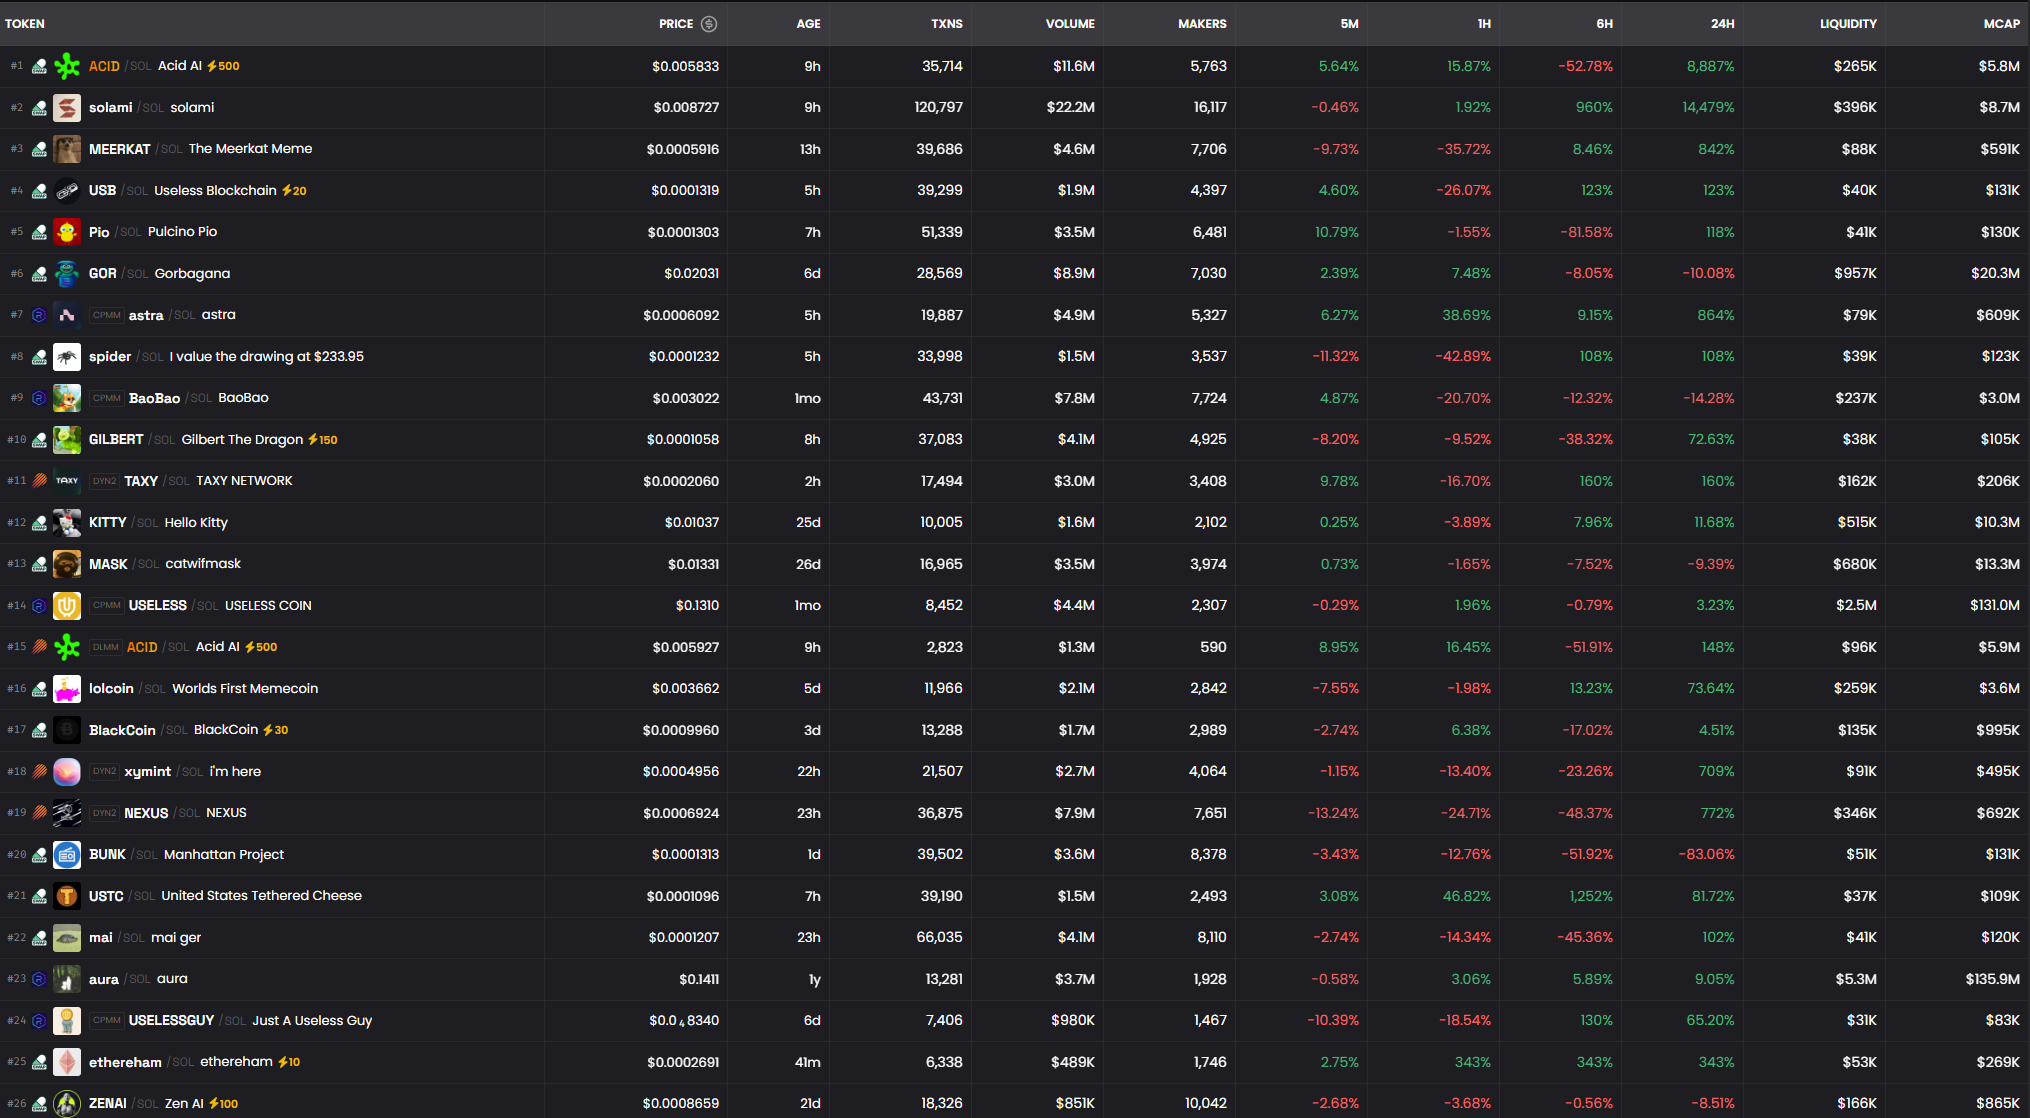This screenshot has height=1118, width=2030.
Task: Click the CPMM label on BaoBao row
Action: click(107, 398)
